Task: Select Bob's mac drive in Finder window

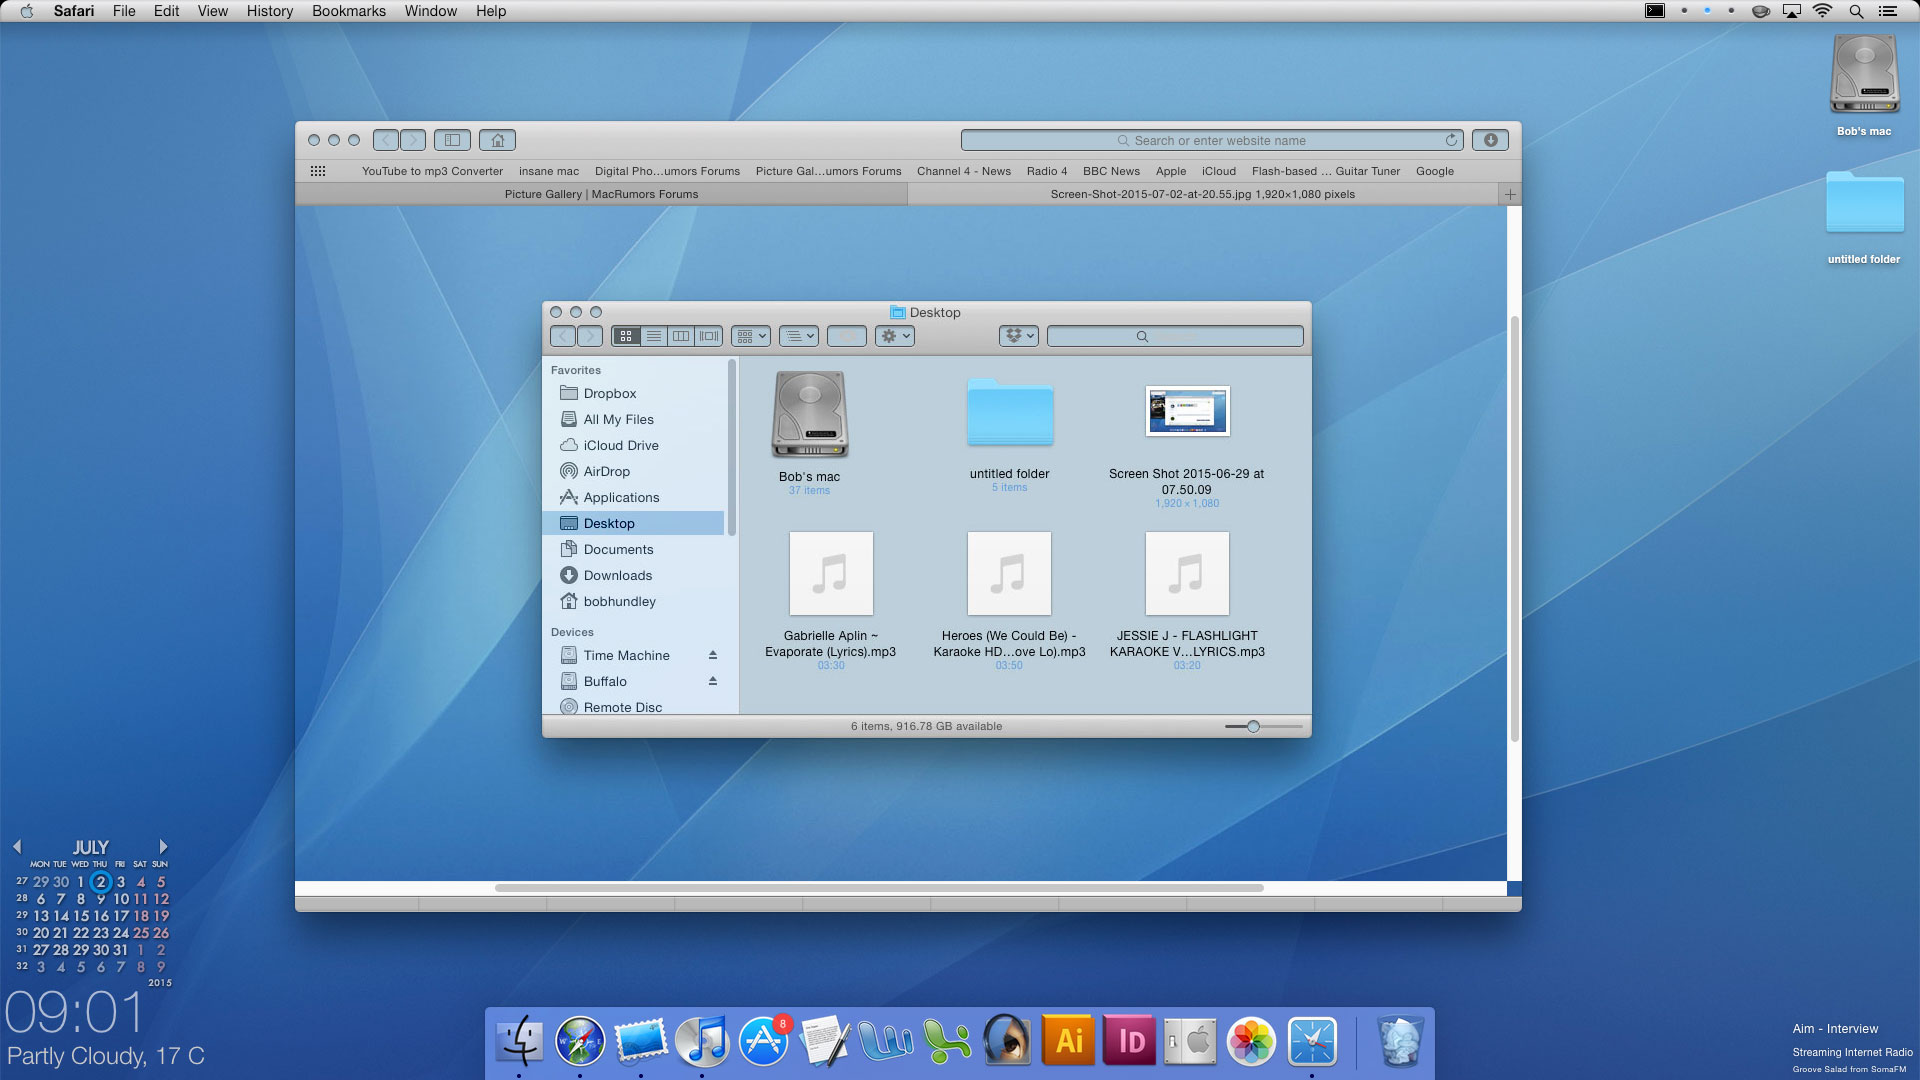Action: tap(810, 415)
